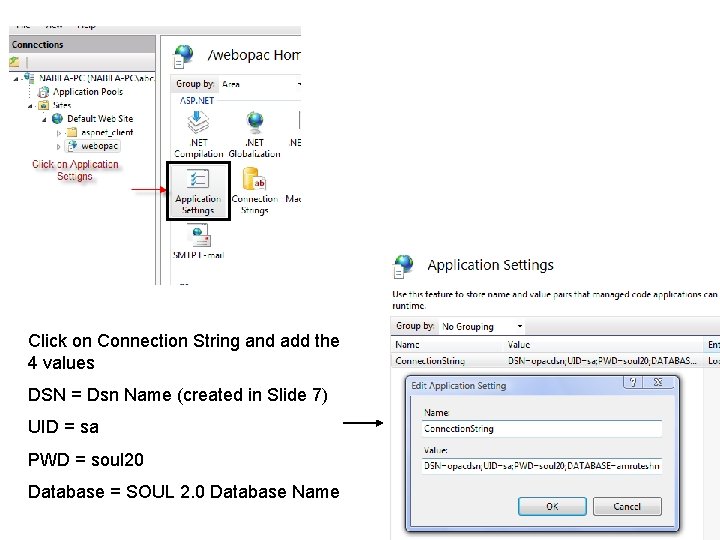Select Default Web Site in the tree
Image resolution: width=720 pixels, height=540 pixels.
point(93,119)
